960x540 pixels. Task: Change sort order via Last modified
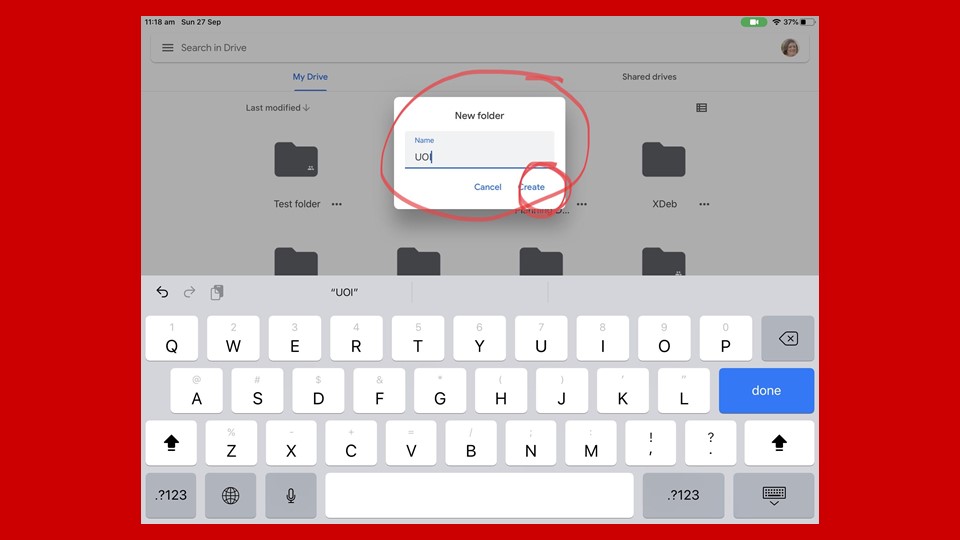(278, 108)
